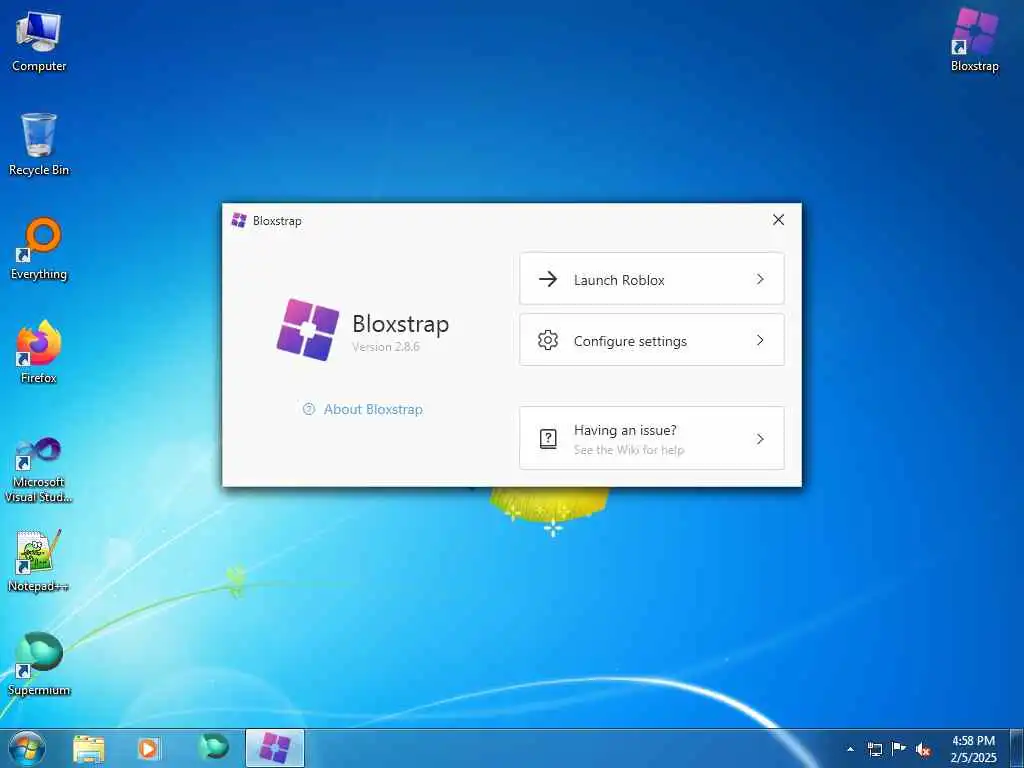Click the chevron on Configure settings row
This screenshot has width=1024, height=768.
[760, 340]
